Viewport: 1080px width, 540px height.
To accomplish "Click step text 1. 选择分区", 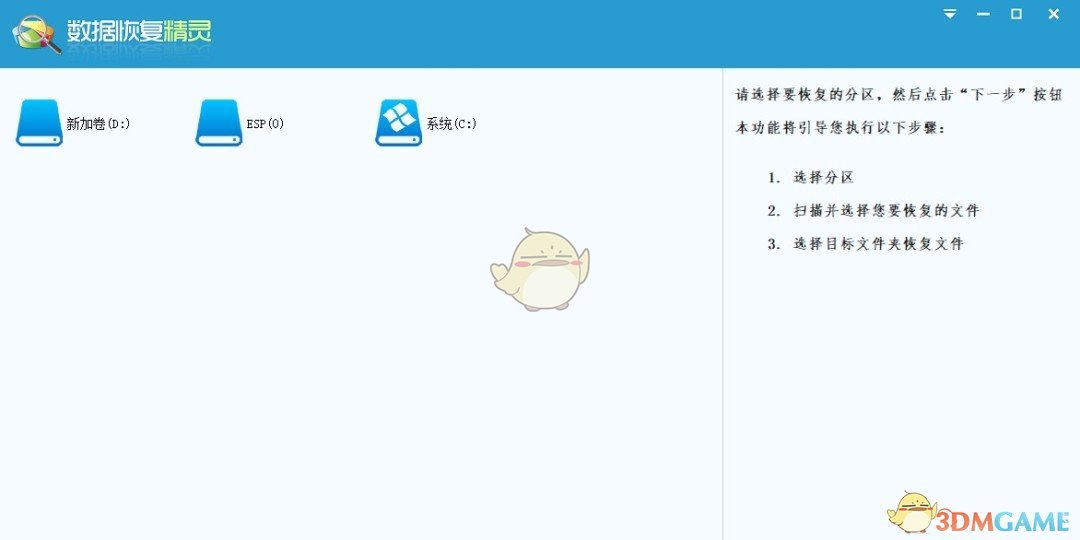I will coord(811,177).
